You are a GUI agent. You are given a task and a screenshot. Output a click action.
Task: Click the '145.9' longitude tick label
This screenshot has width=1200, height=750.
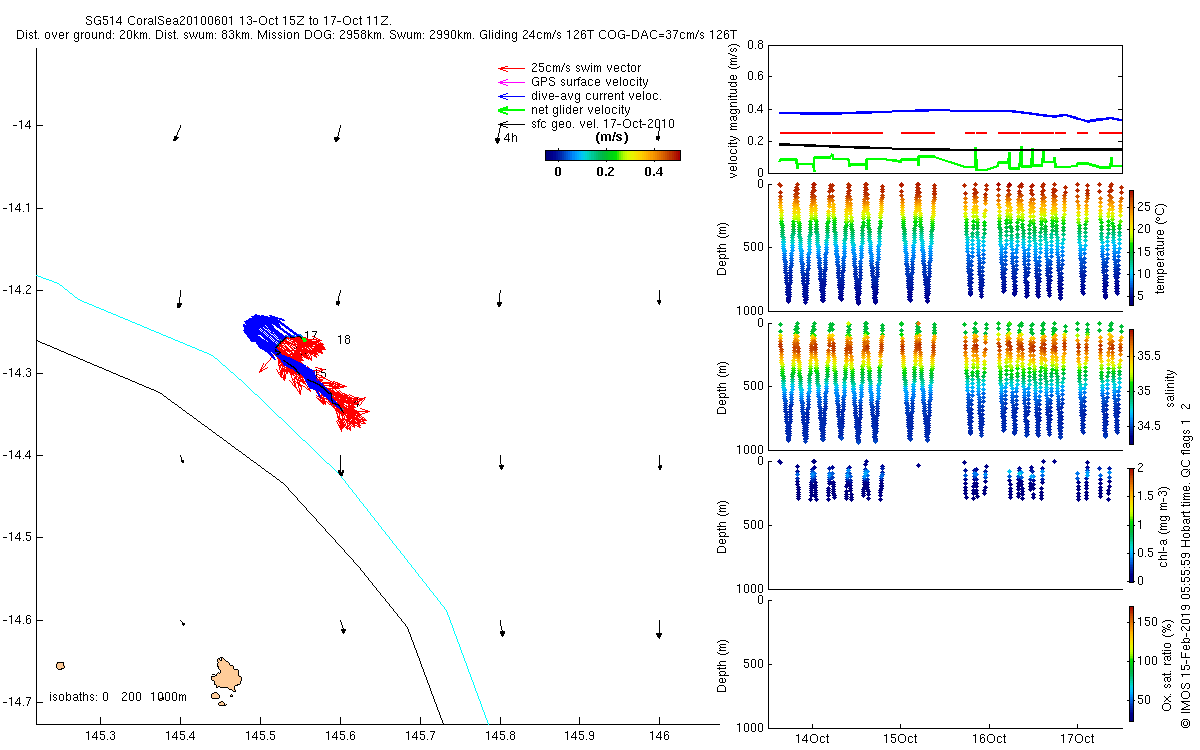(579, 736)
